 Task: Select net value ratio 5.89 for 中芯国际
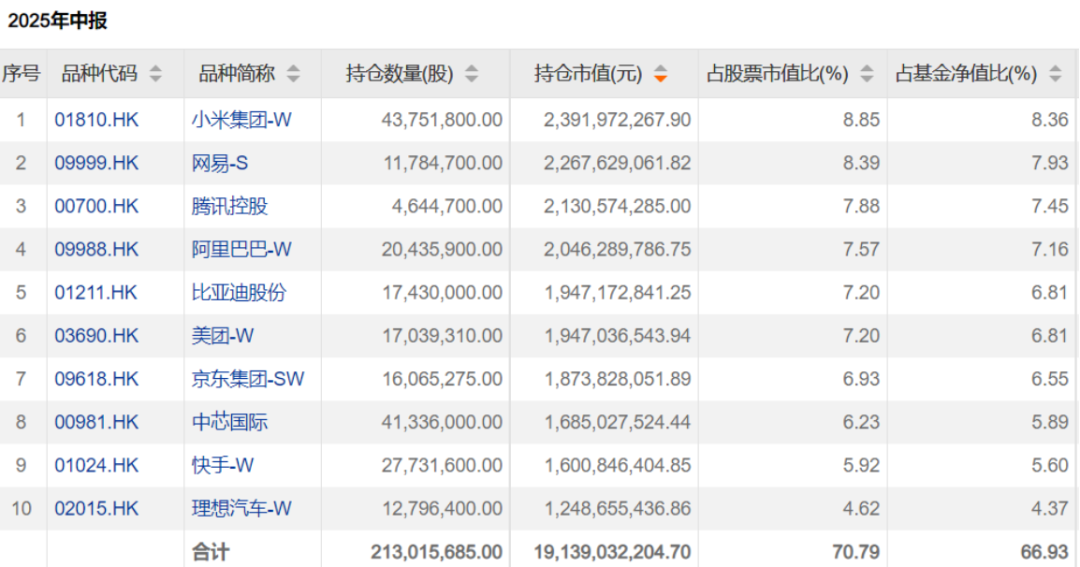point(1050,422)
